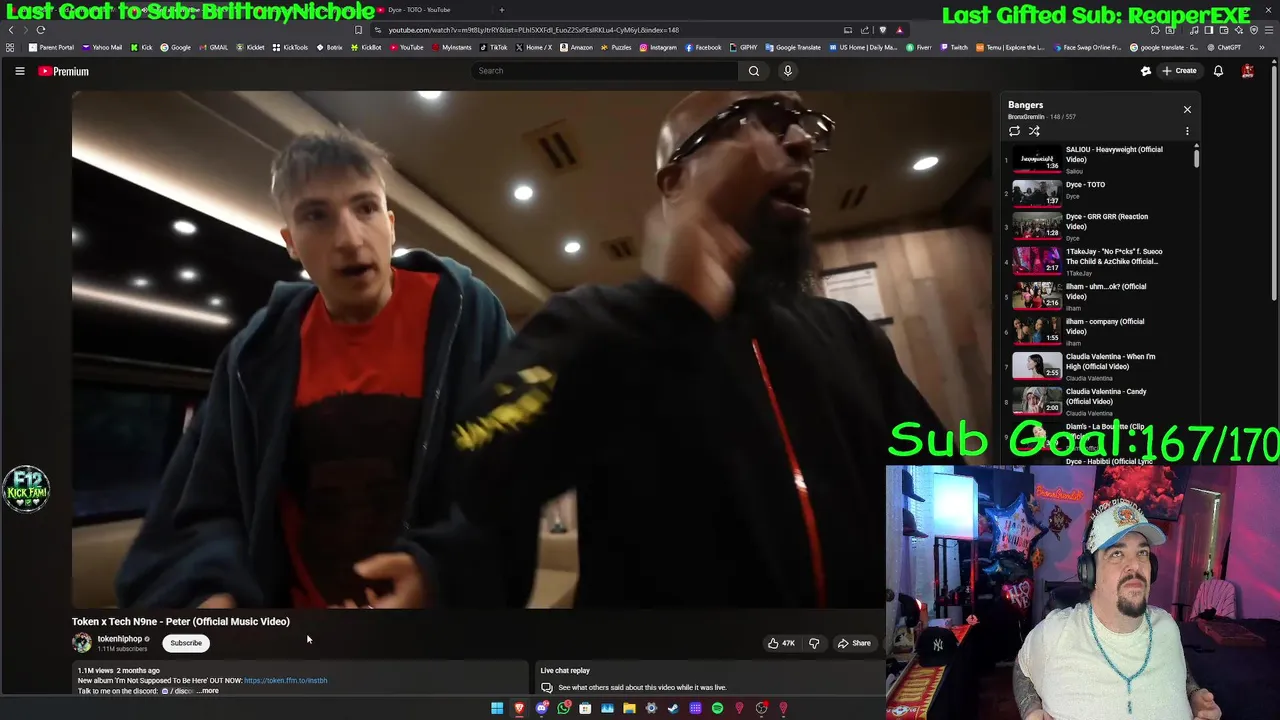Open the KickTools bookmark
The image size is (1280, 720).
[x=290, y=47]
